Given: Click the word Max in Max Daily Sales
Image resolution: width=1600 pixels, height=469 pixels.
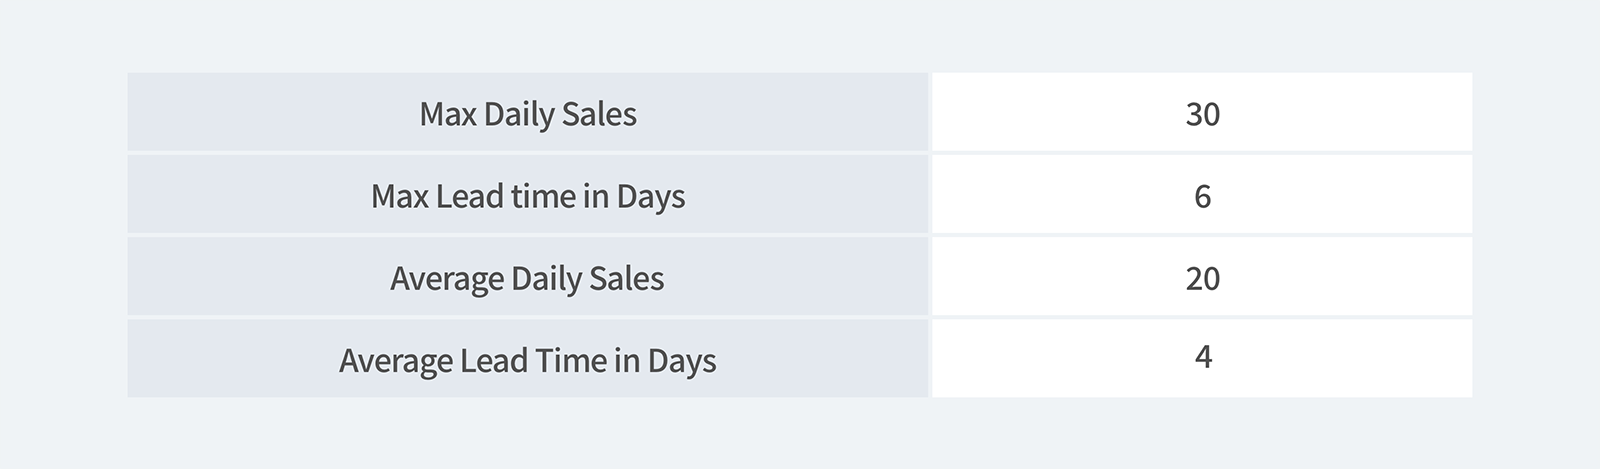Looking at the screenshot, I should click(447, 114).
